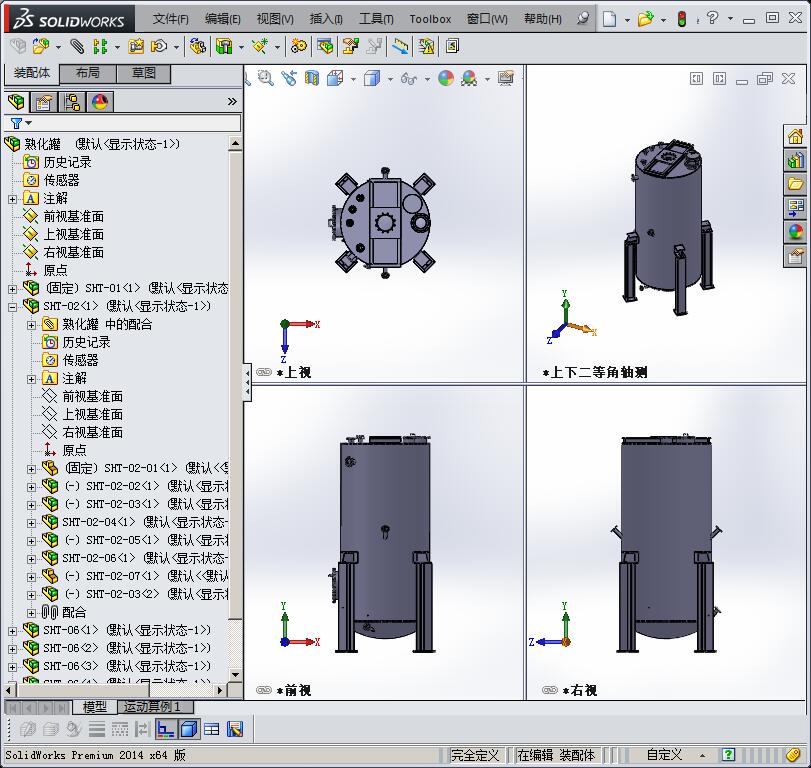Select 前视基准面 under 熟化罐 root
Viewport: 811px width, 768px height.
point(73,216)
